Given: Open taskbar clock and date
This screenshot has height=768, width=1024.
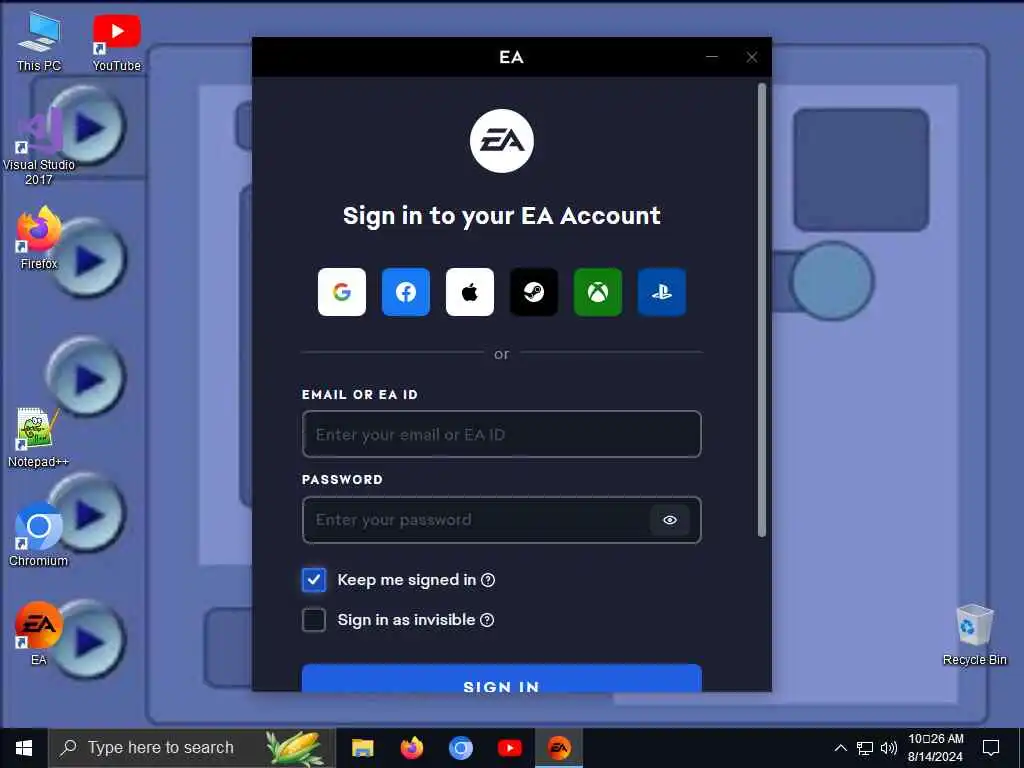Looking at the screenshot, I should pyautogui.click(x=935, y=748).
